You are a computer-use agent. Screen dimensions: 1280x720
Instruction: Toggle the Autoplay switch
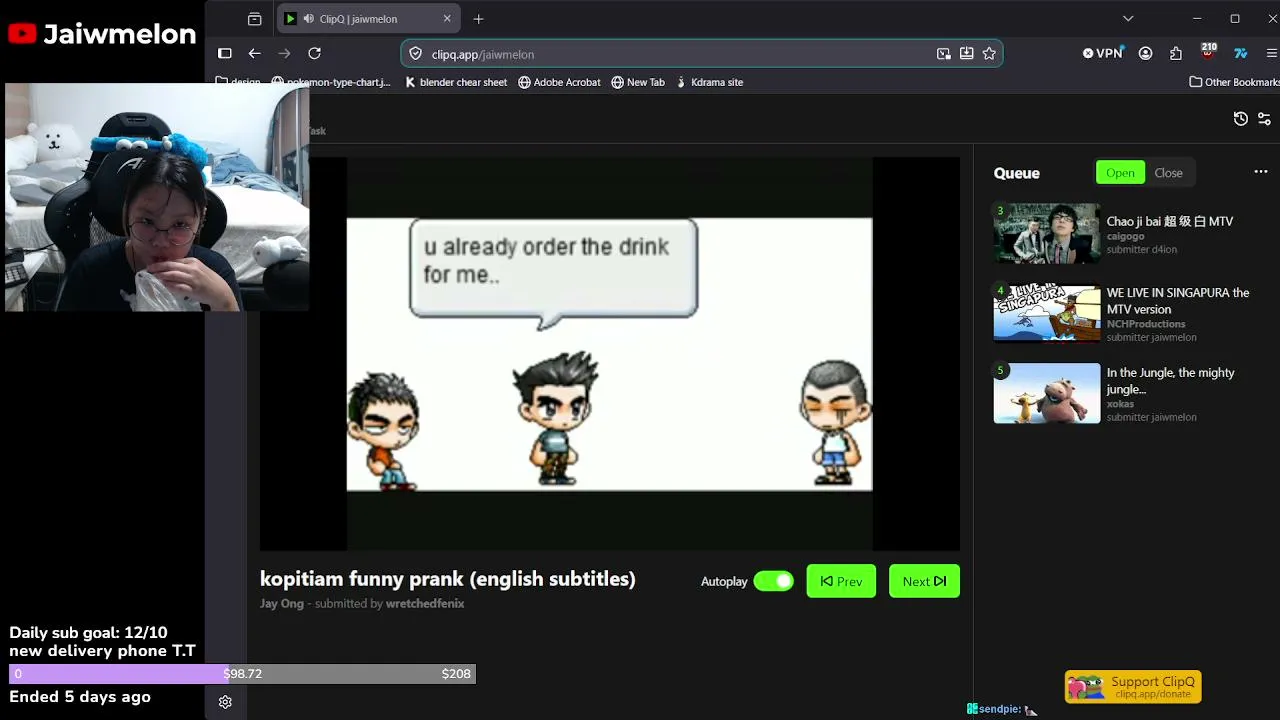point(773,581)
